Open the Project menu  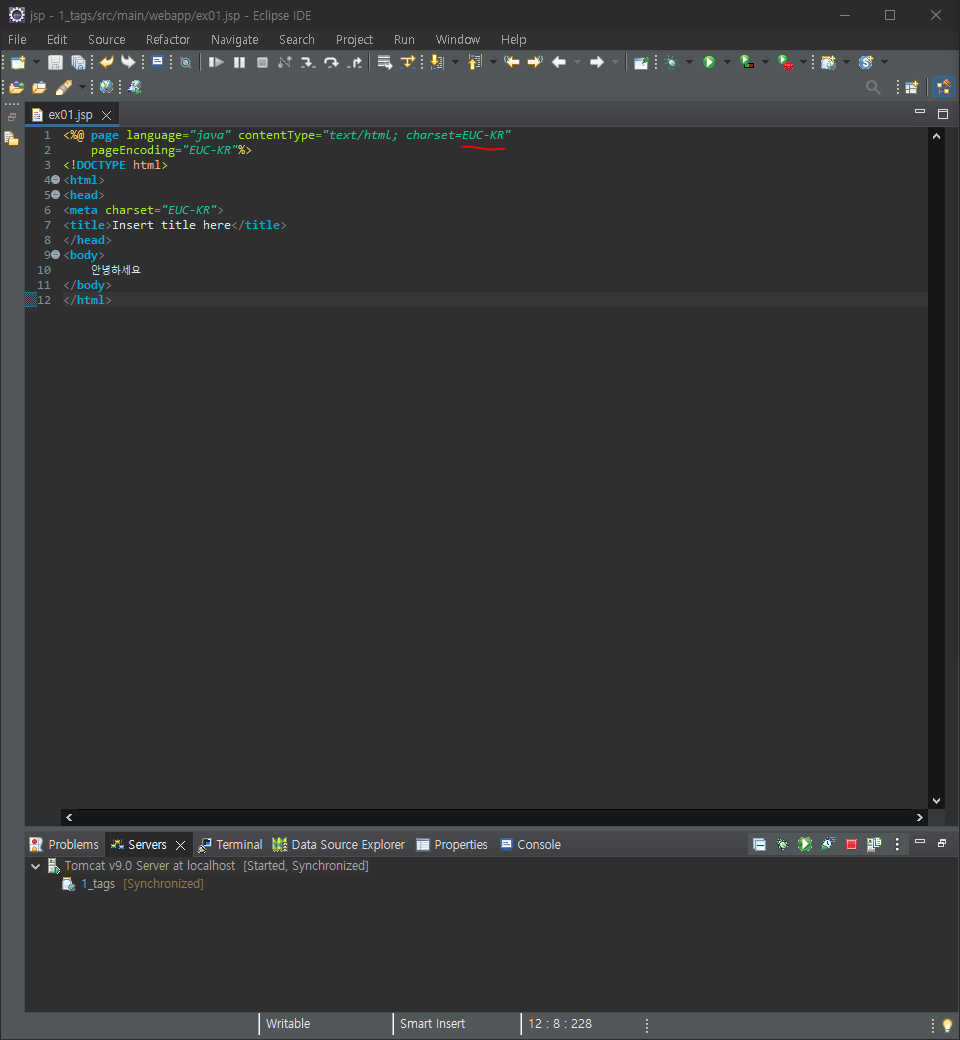(x=354, y=40)
